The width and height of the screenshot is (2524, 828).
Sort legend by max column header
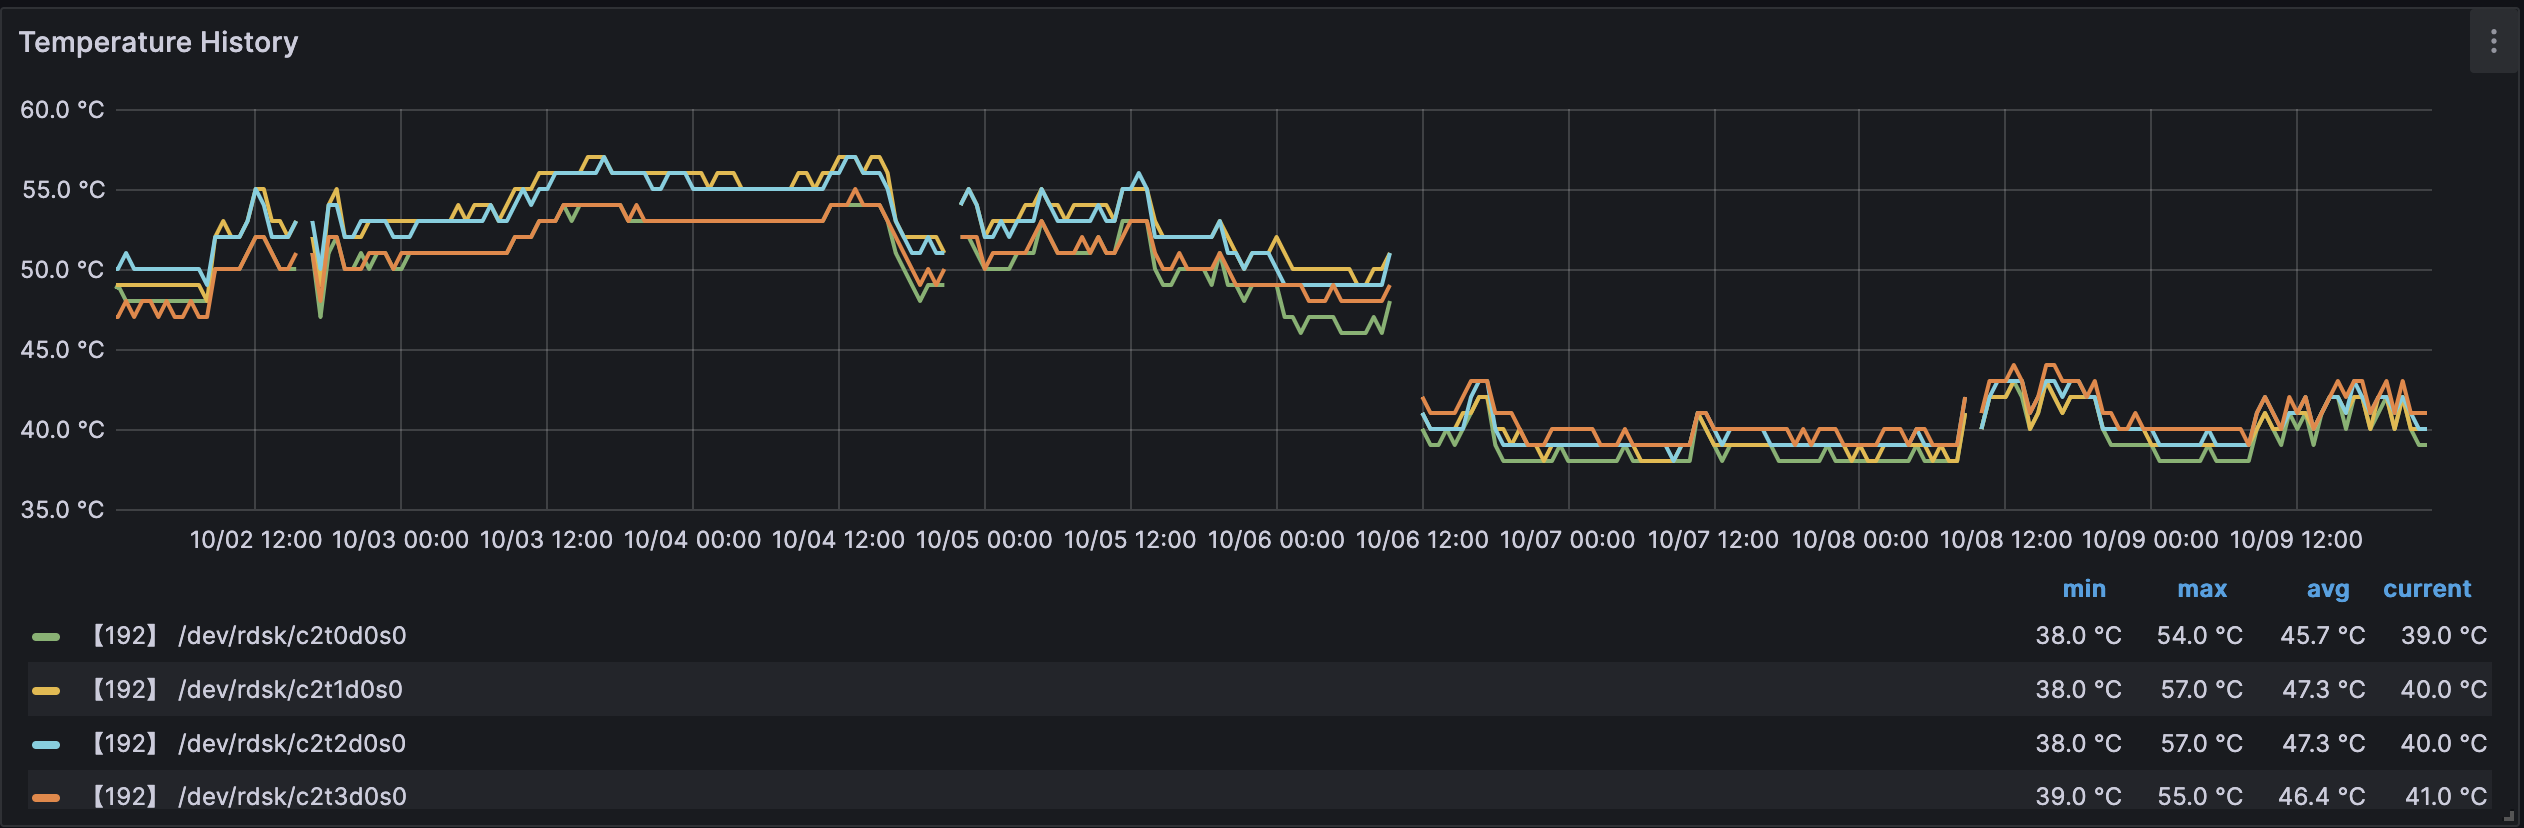2201,589
